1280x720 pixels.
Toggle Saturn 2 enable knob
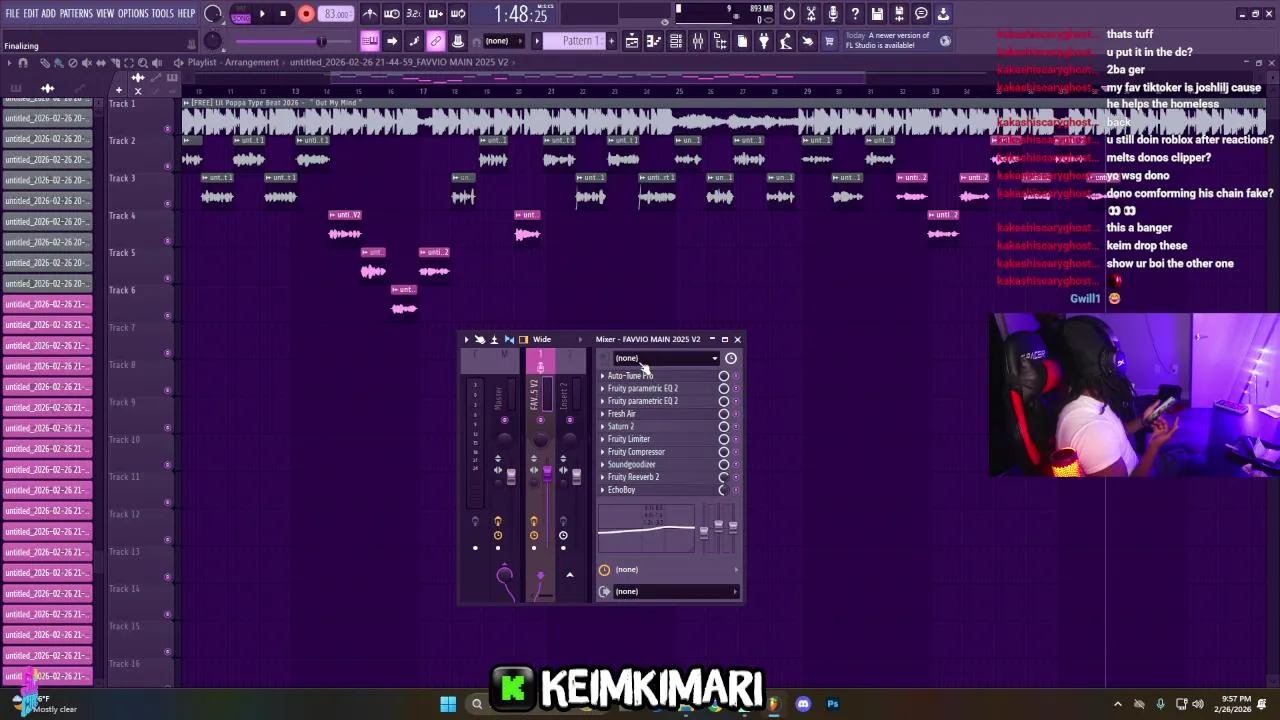tap(724, 427)
